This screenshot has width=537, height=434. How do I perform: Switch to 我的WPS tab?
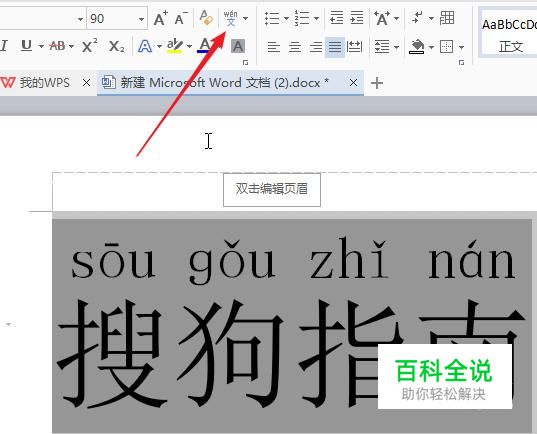point(45,83)
